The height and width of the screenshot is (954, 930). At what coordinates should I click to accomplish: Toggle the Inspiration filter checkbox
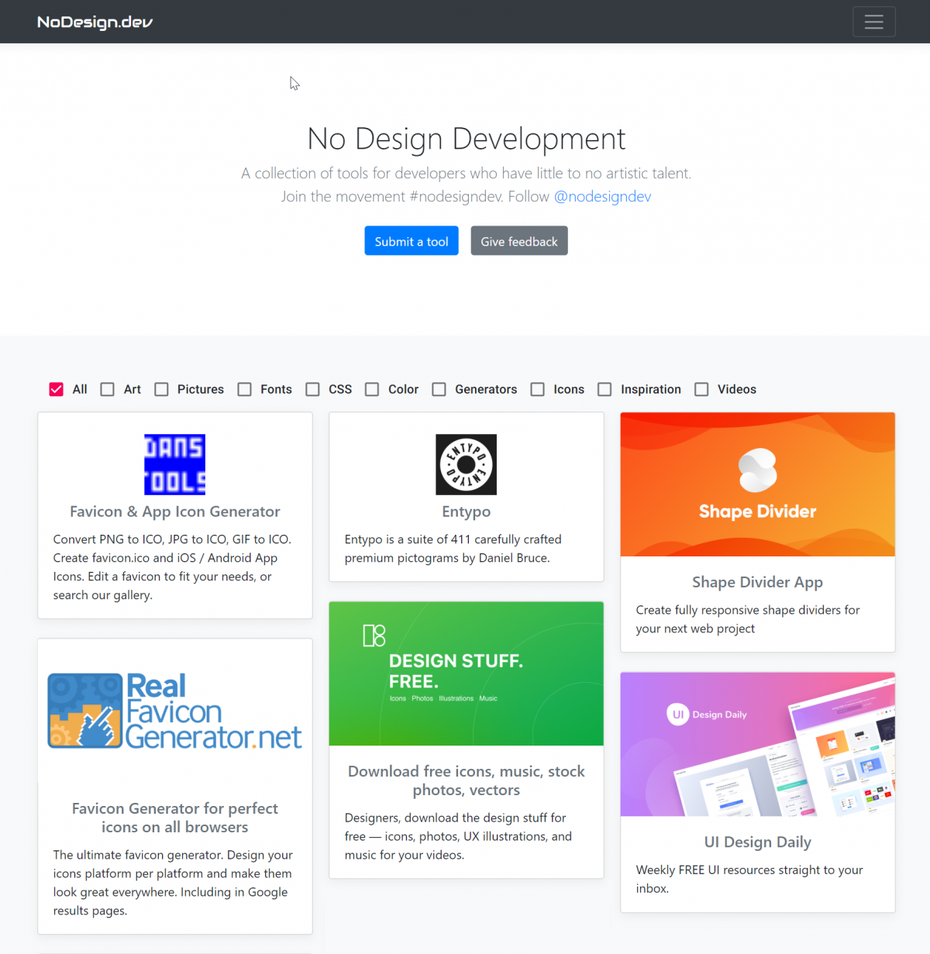[605, 389]
